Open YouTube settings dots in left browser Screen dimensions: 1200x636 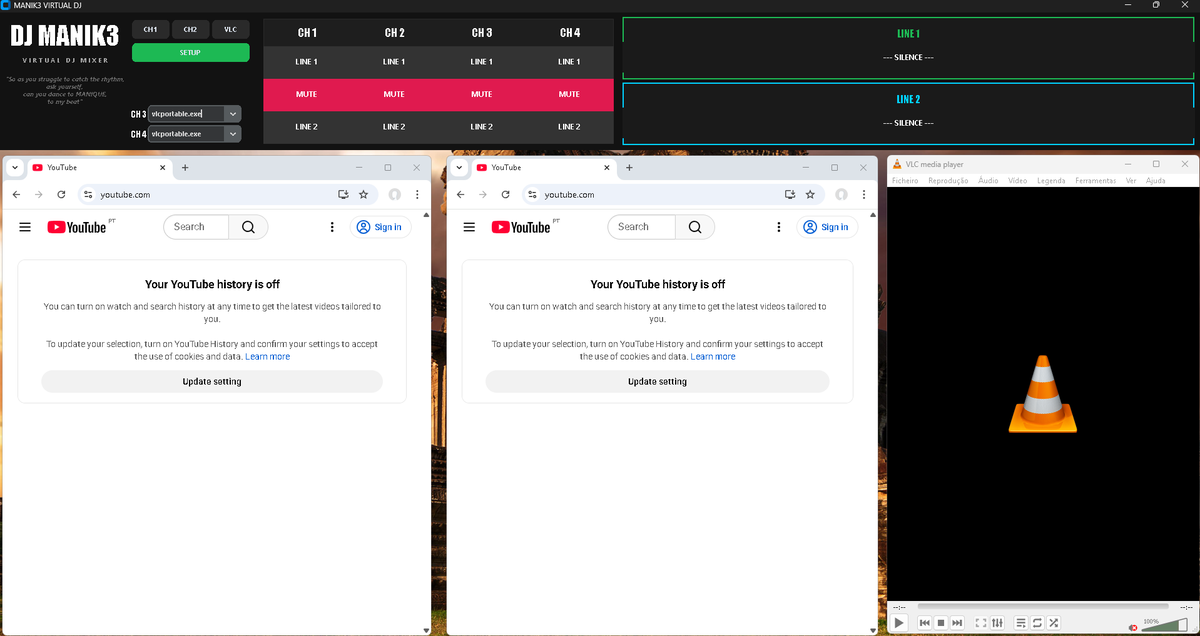click(x=332, y=227)
